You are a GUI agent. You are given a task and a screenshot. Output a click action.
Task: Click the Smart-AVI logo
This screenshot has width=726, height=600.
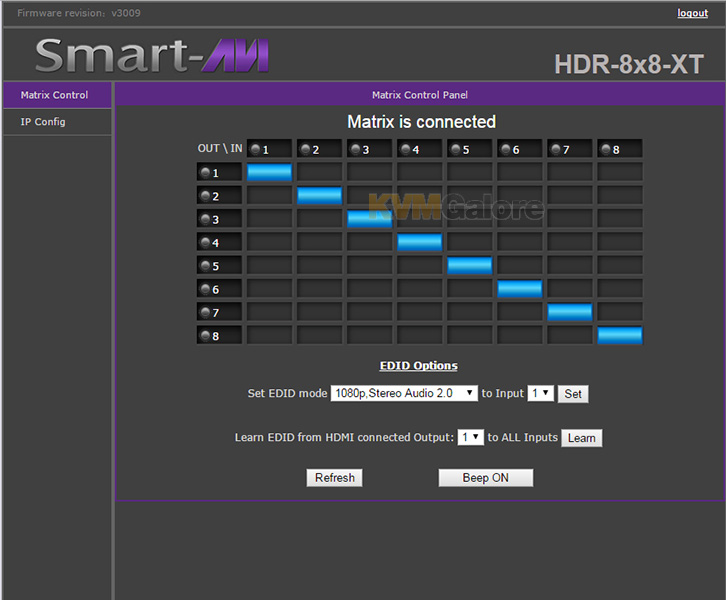152,56
